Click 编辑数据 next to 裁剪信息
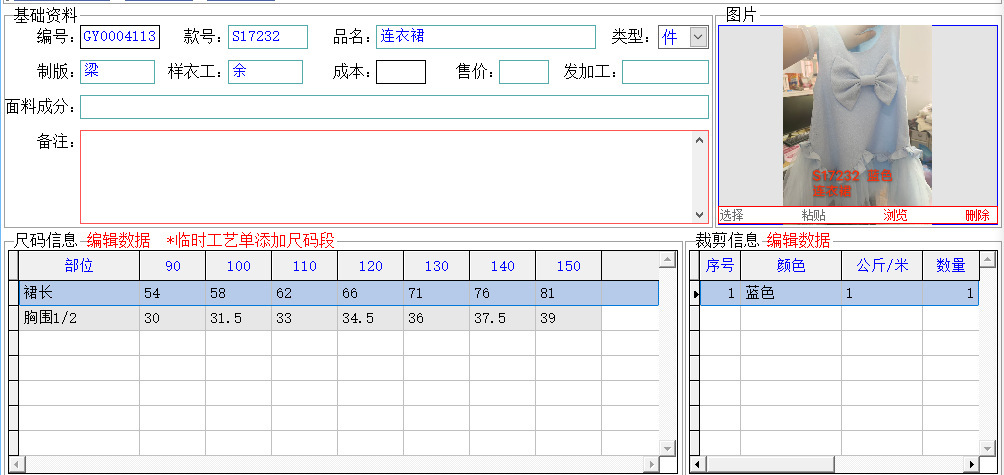 point(798,241)
